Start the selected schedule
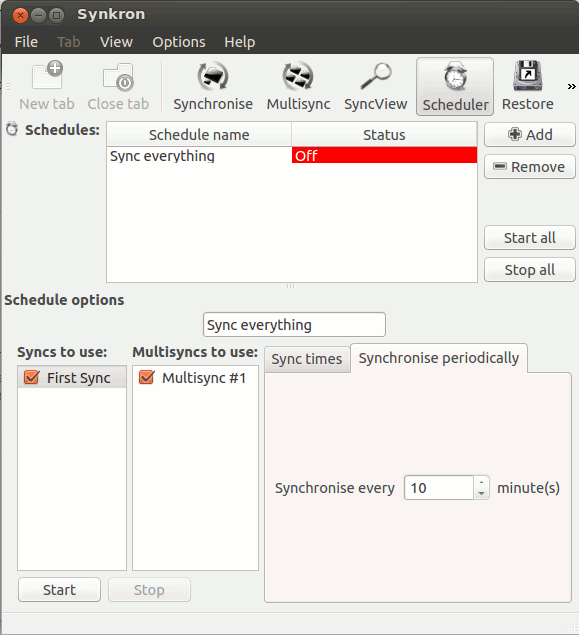The height and width of the screenshot is (635, 579). click(60, 590)
